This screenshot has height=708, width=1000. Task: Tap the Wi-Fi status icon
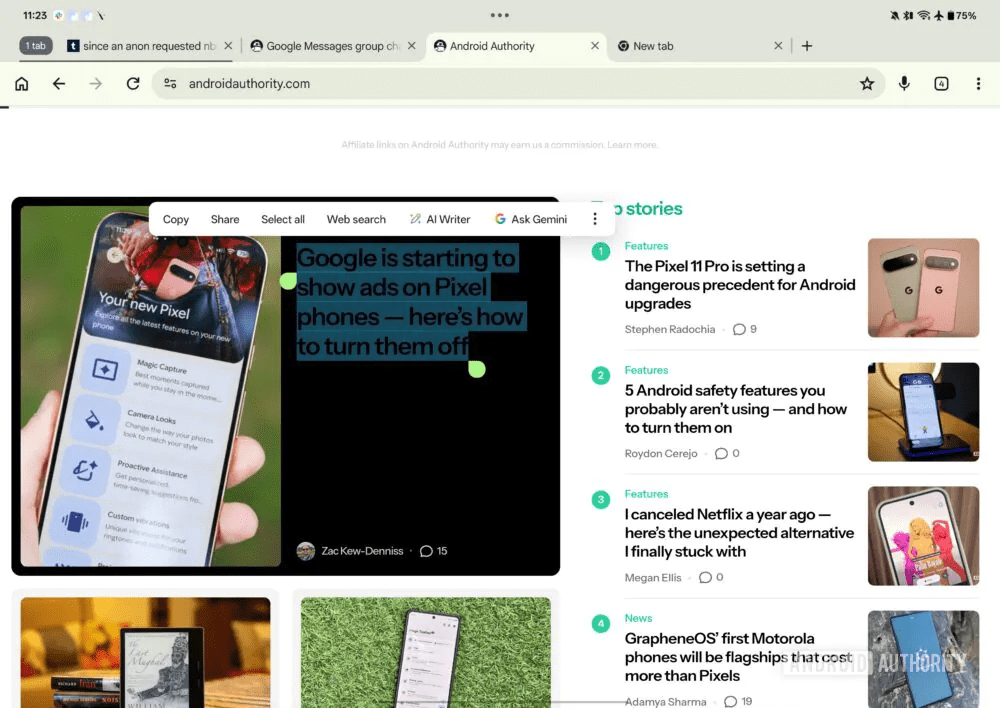click(x=923, y=15)
